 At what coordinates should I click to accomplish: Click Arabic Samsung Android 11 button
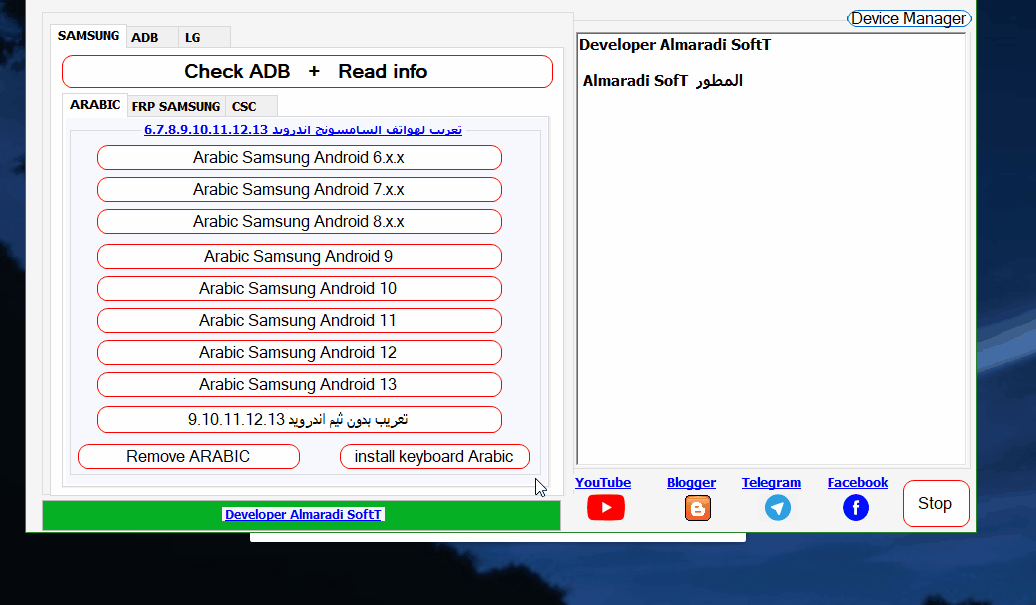[299, 320]
